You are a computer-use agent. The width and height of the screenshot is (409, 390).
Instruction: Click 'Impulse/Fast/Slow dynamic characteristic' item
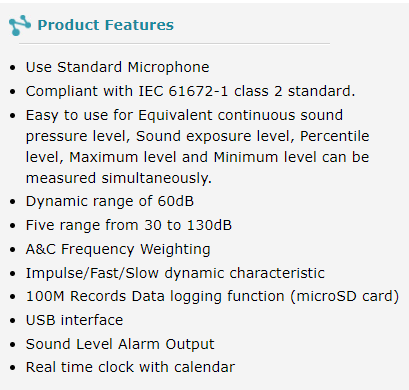(175, 273)
